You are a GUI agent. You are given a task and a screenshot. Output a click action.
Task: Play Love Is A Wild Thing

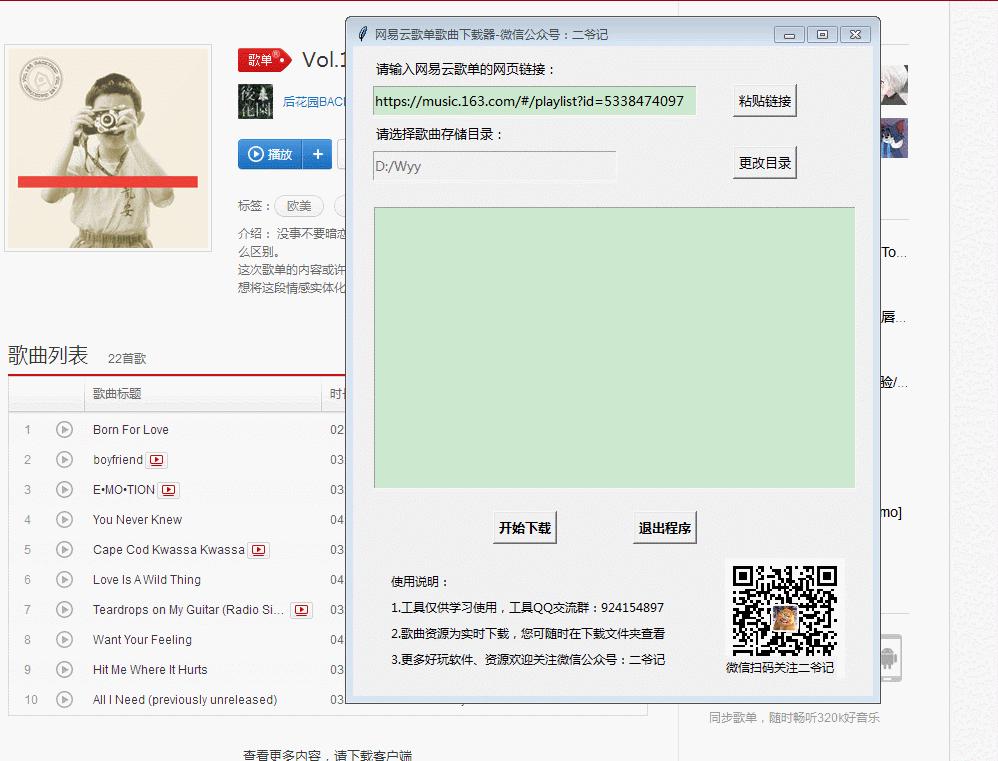64,580
